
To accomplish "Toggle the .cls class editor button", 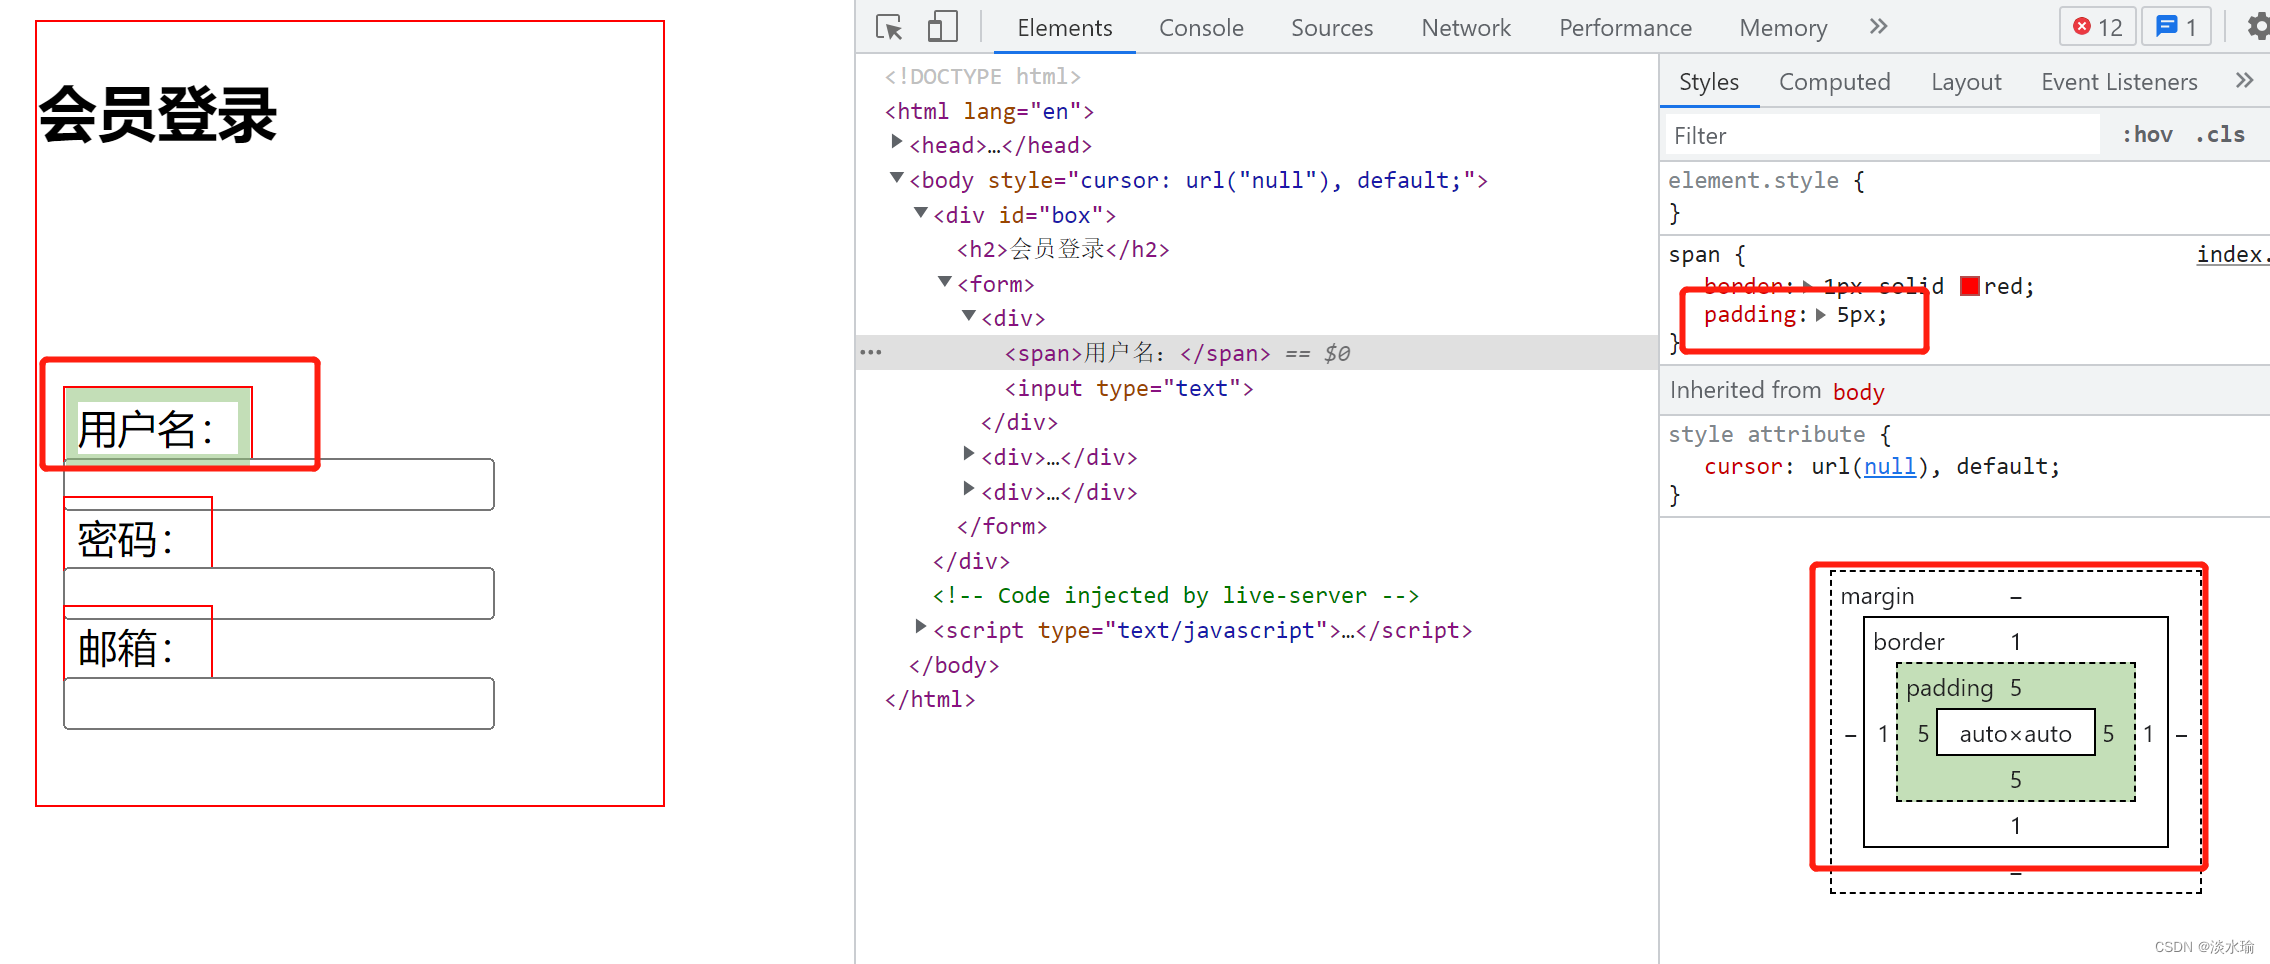I will (x=2220, y=135).
